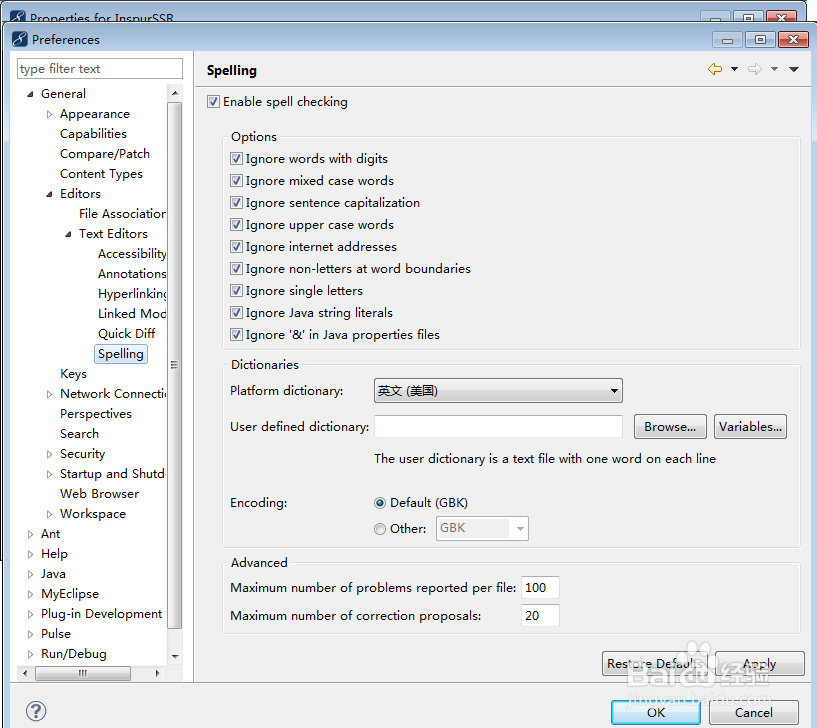This screenshot has width=817, height=728.
Task: Select Spelling in the tree
Action: tap(121, 354)
